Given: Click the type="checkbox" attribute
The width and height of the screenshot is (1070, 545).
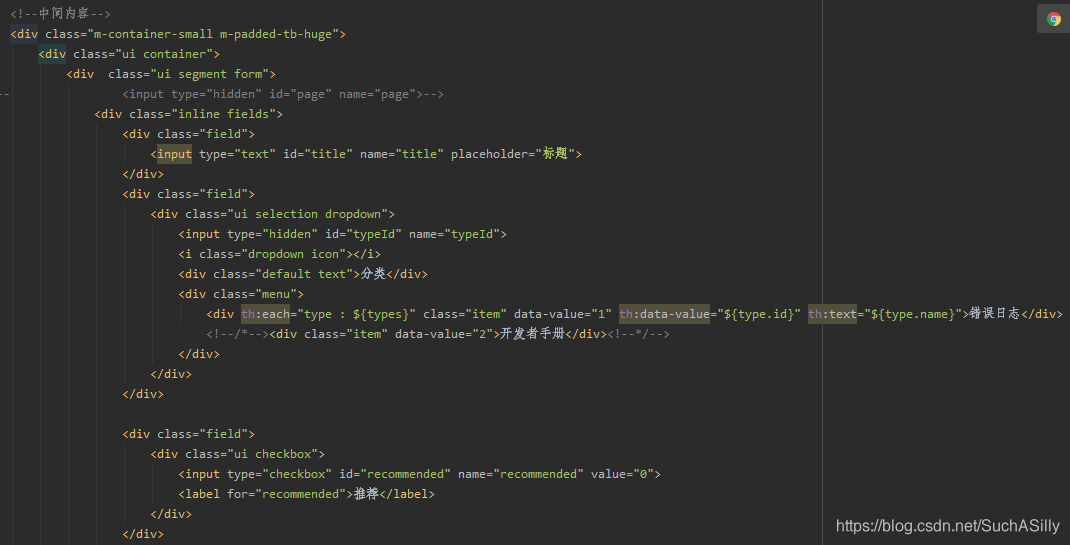Looking at the screenshot, I should click(280, 474).
